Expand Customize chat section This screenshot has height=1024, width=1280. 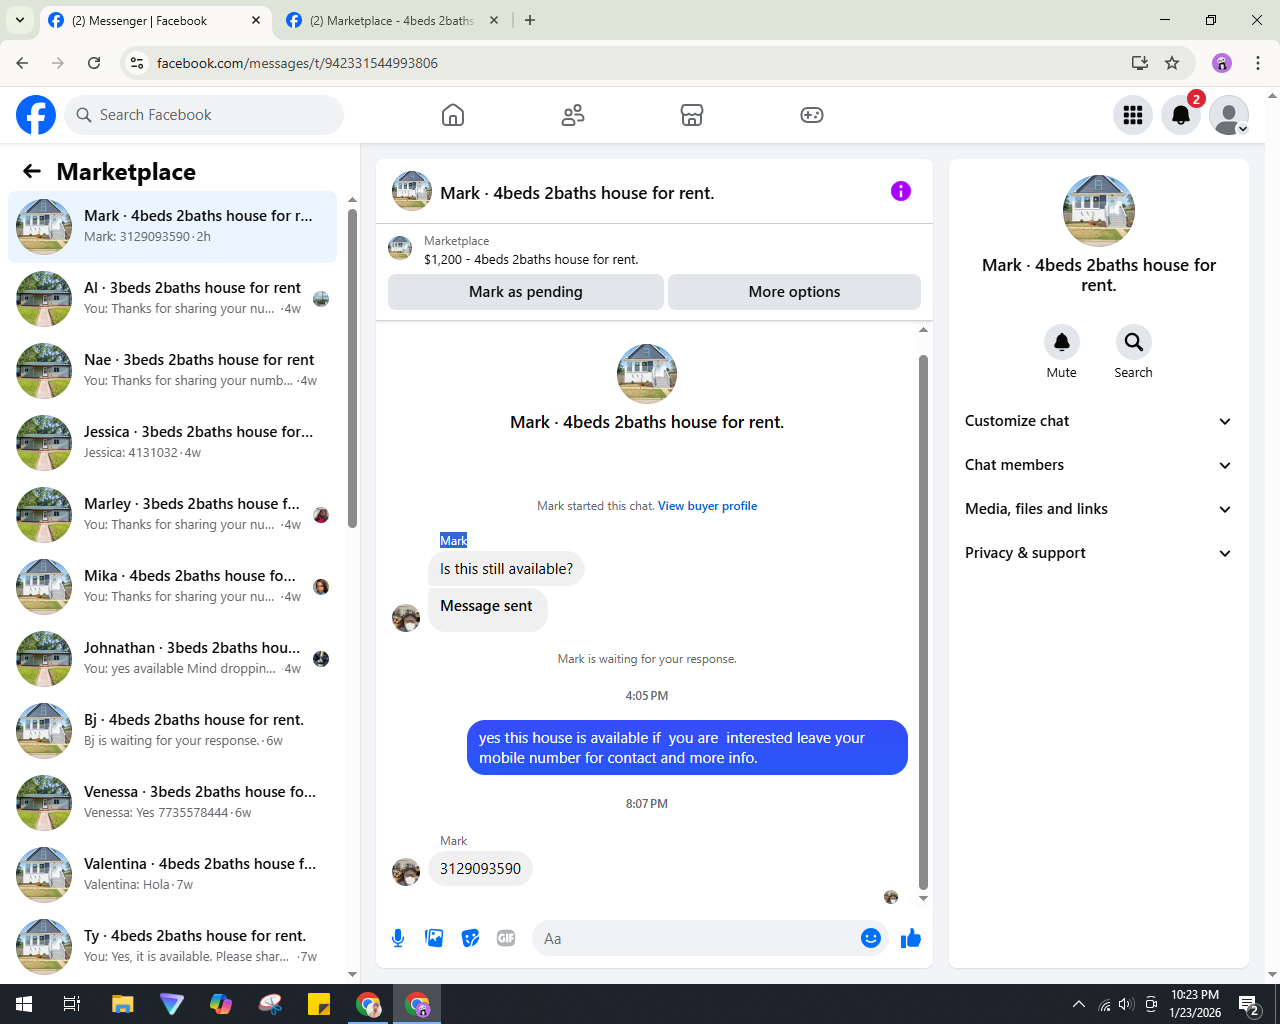point(1098,421)
